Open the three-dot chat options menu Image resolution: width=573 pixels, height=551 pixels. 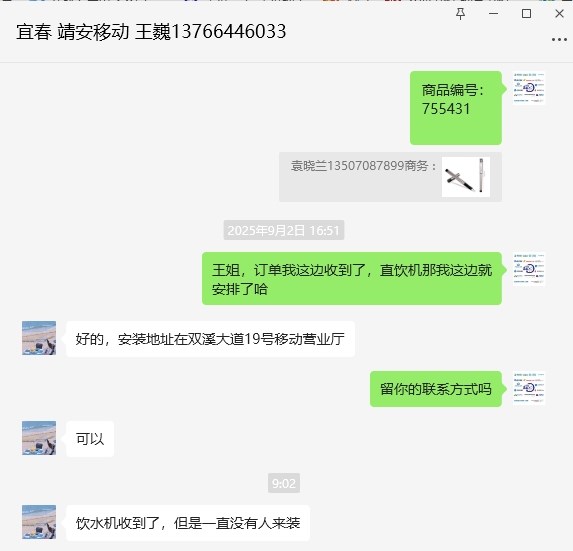point(559,39)
